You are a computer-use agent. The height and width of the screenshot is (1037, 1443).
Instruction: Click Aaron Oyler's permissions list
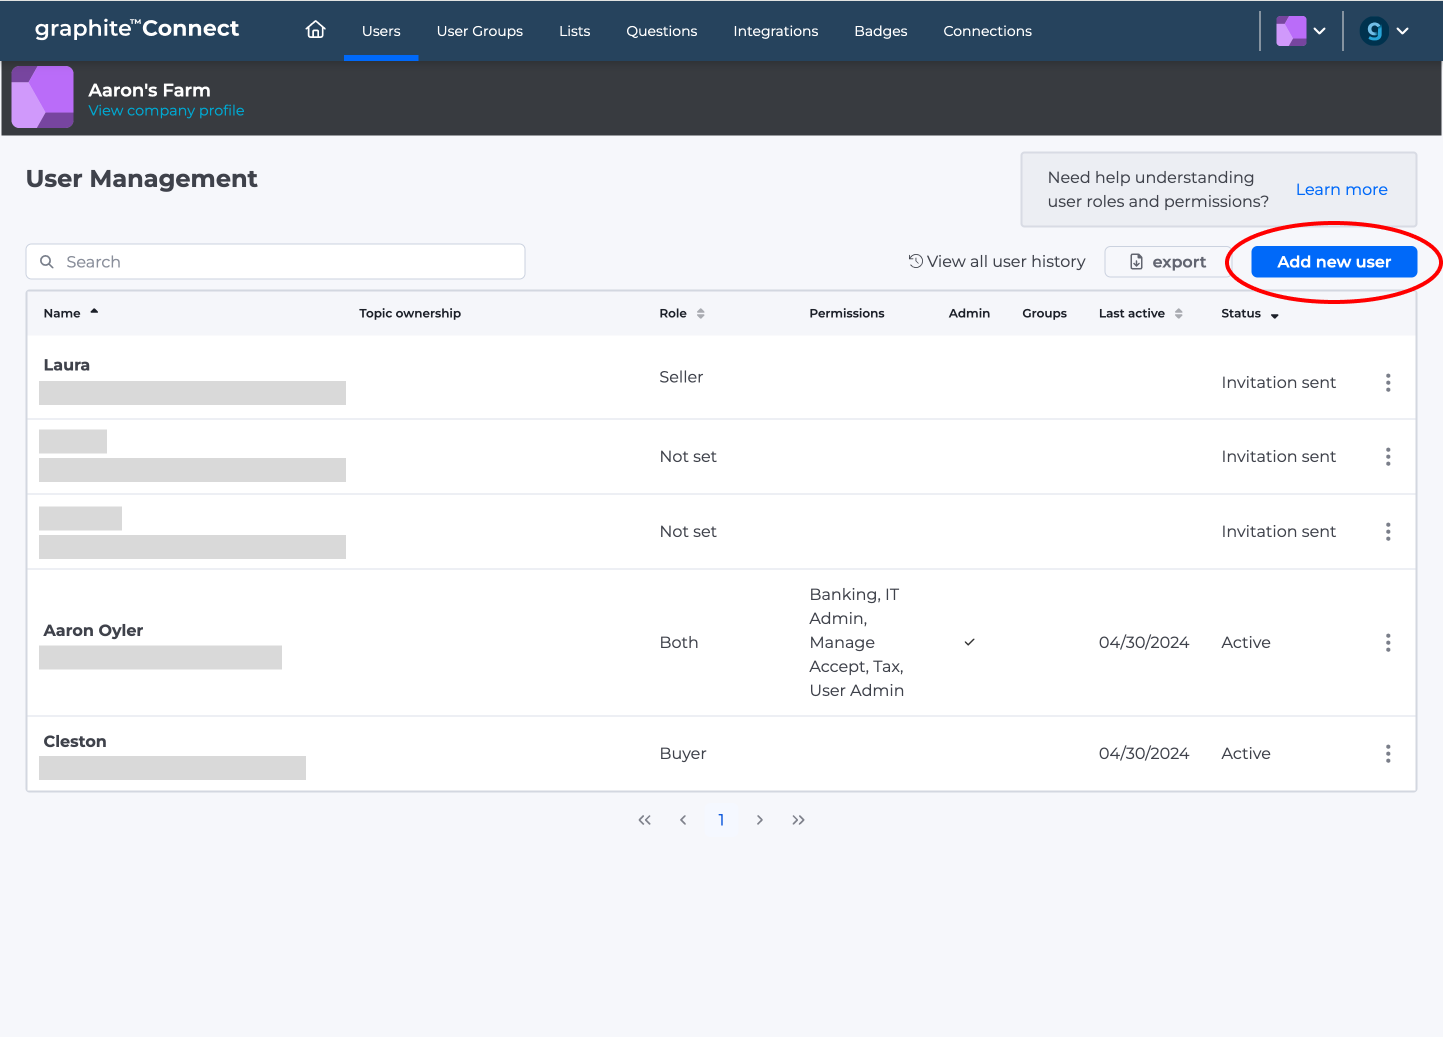(857, 643)
